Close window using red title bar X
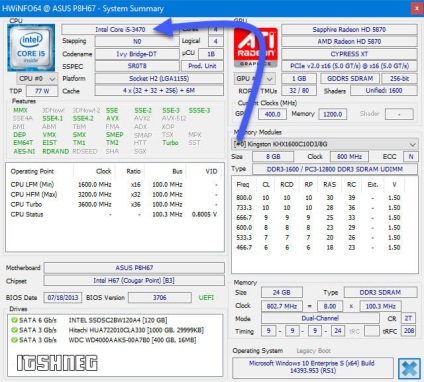Screen dimensions: 424x382 tap(417, 8)
